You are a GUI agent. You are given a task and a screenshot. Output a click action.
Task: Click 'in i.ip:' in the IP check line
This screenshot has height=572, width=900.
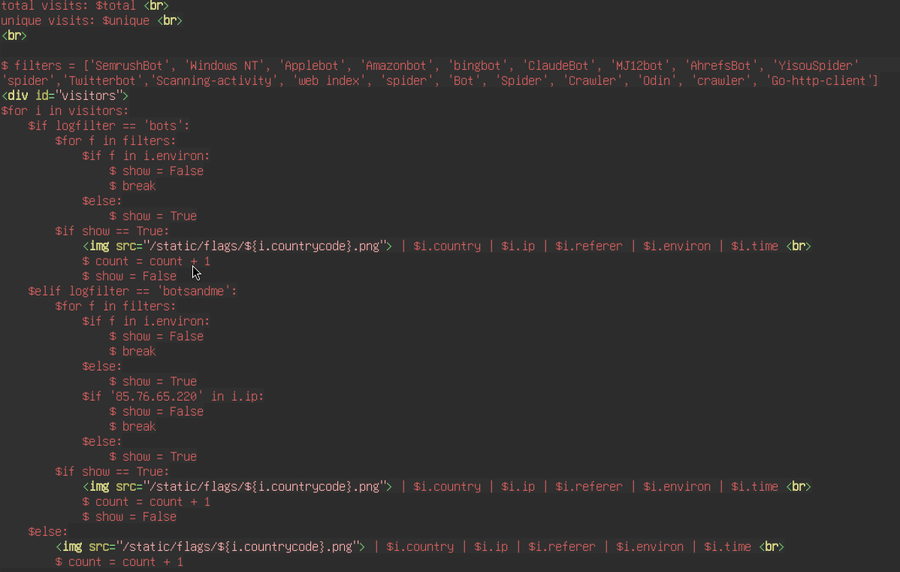(238, 396)
